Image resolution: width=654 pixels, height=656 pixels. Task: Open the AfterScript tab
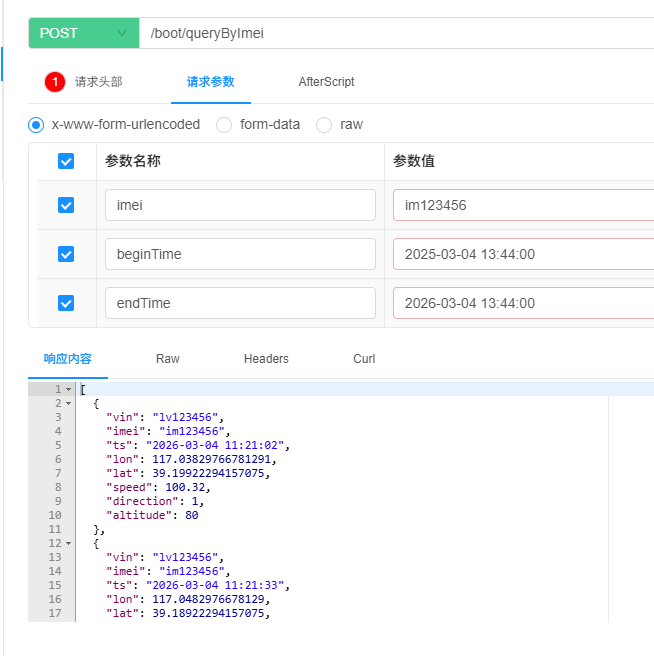coord(326,82)
